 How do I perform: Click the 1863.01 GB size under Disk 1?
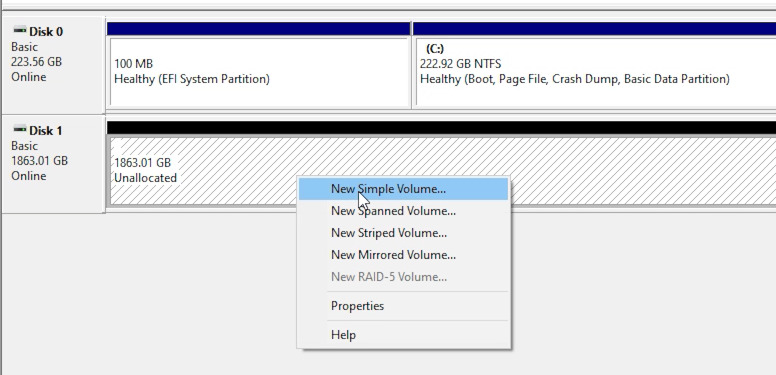click(39, 161)
